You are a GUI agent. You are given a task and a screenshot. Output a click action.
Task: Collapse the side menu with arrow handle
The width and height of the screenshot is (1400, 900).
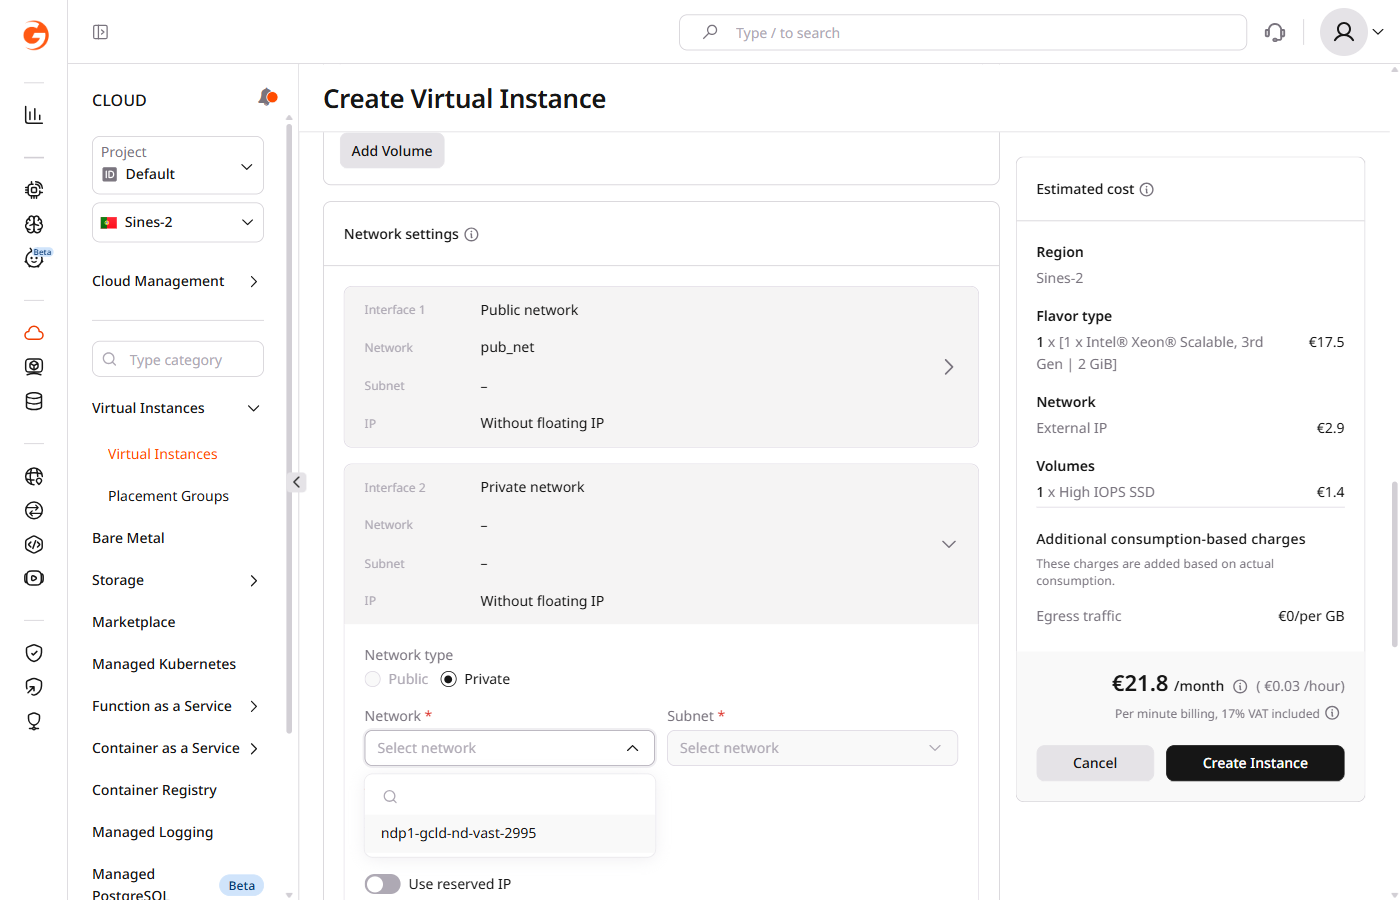297,482
